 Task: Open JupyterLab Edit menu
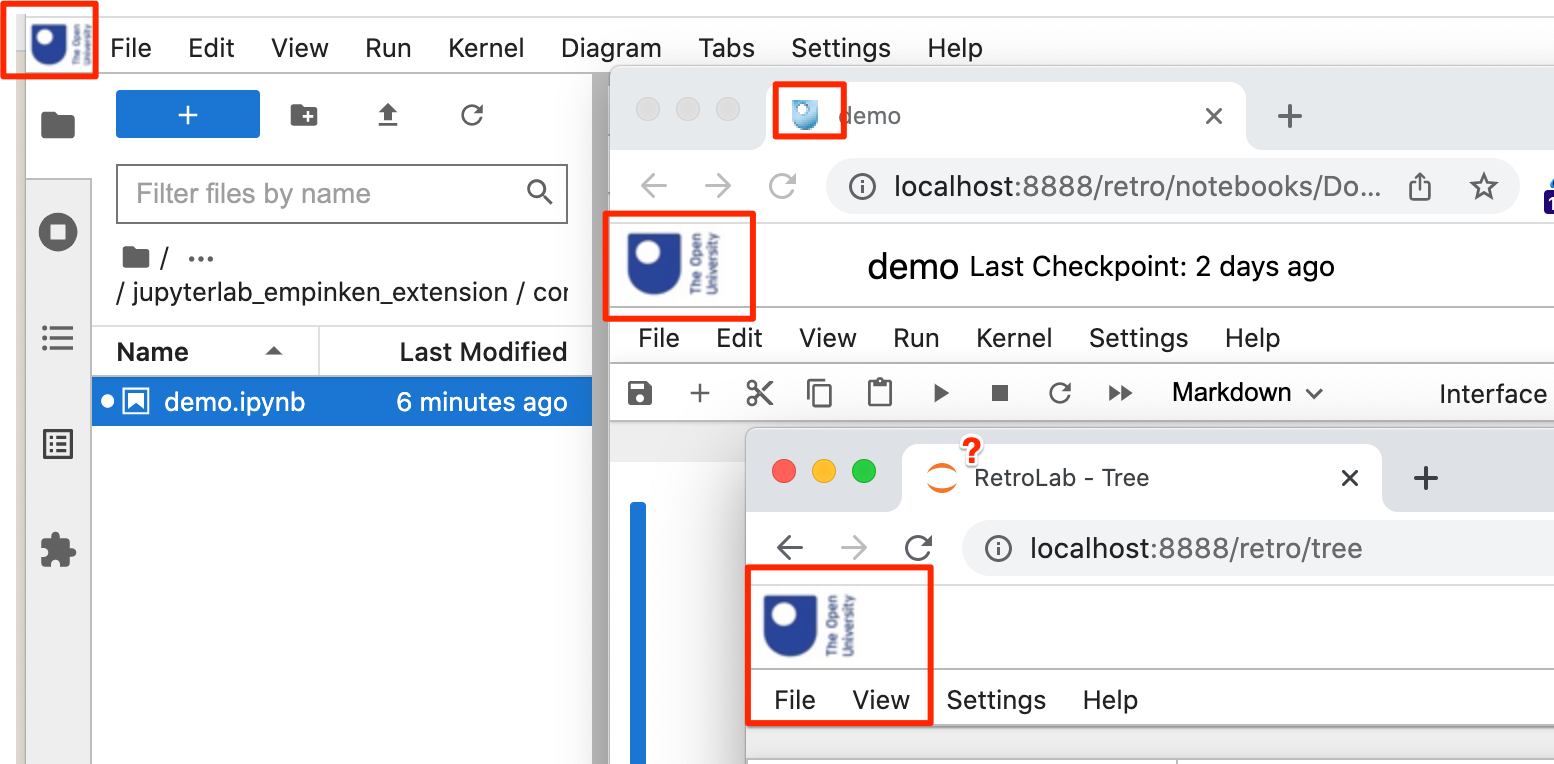[x=212, y=48]
